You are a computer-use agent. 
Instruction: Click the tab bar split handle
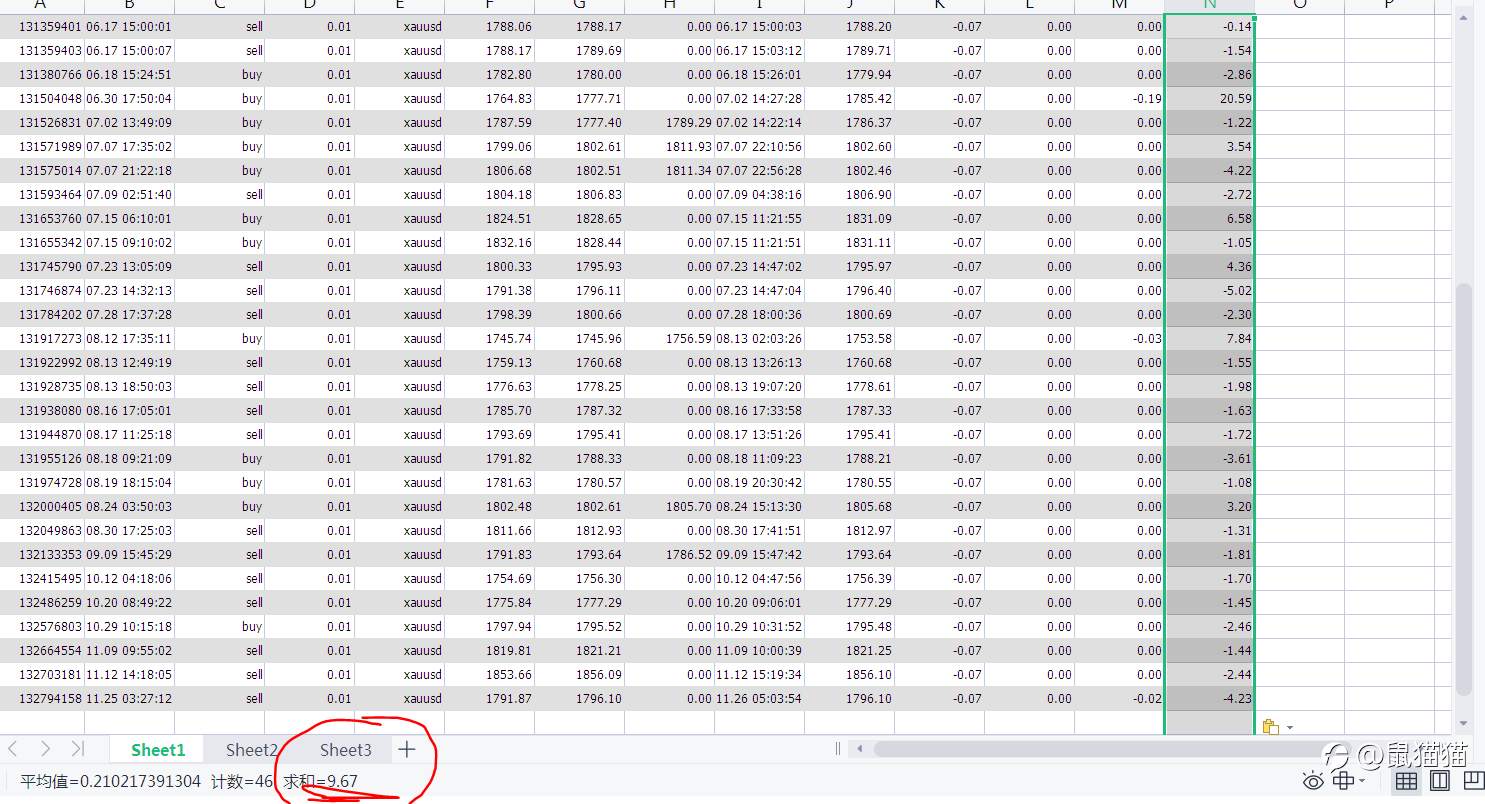[838, 748]
